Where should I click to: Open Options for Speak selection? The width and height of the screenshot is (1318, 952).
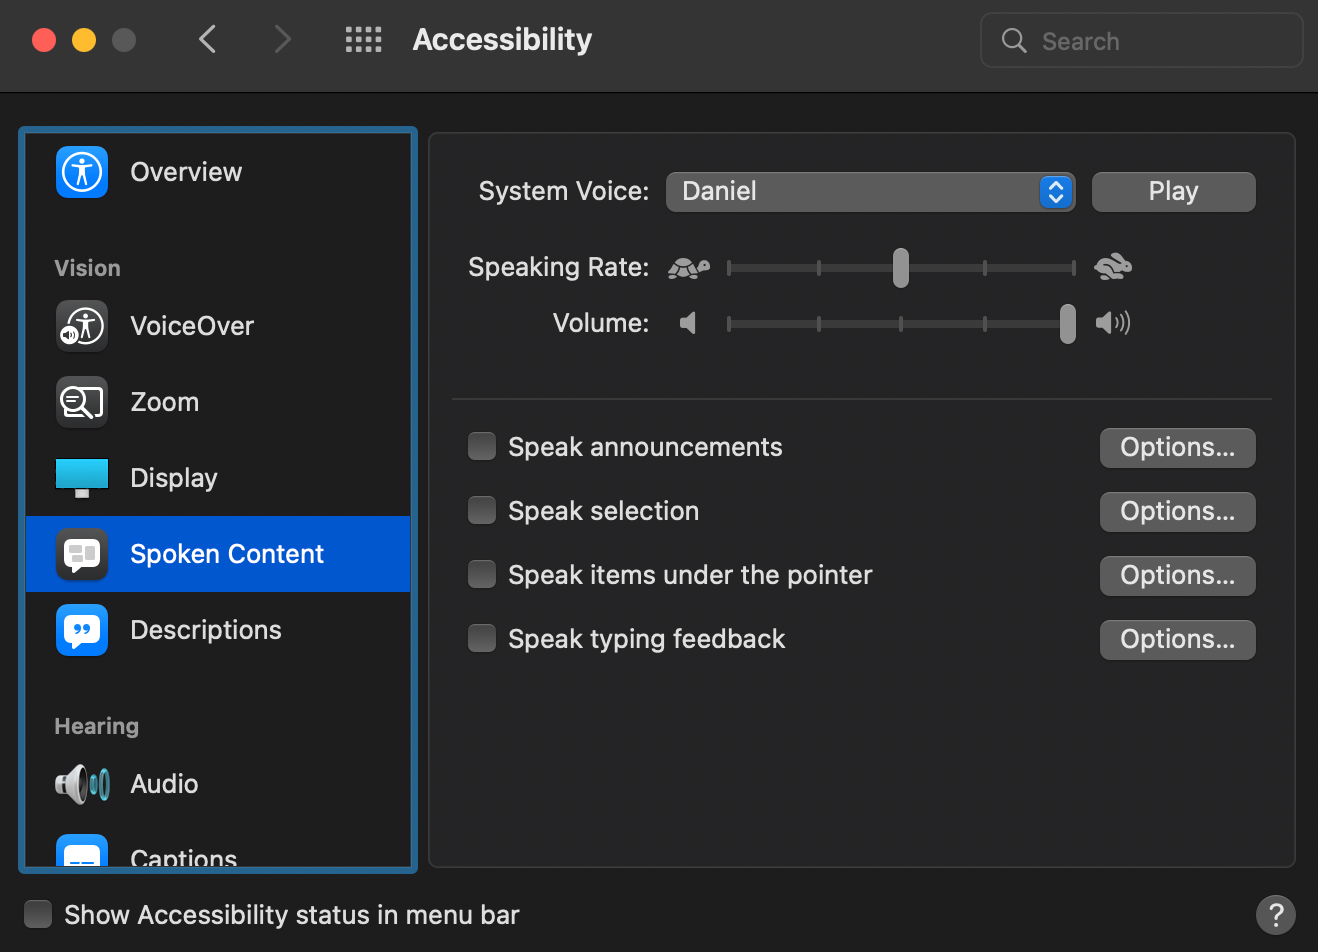pyautogui.click(x=1177, y=511)
